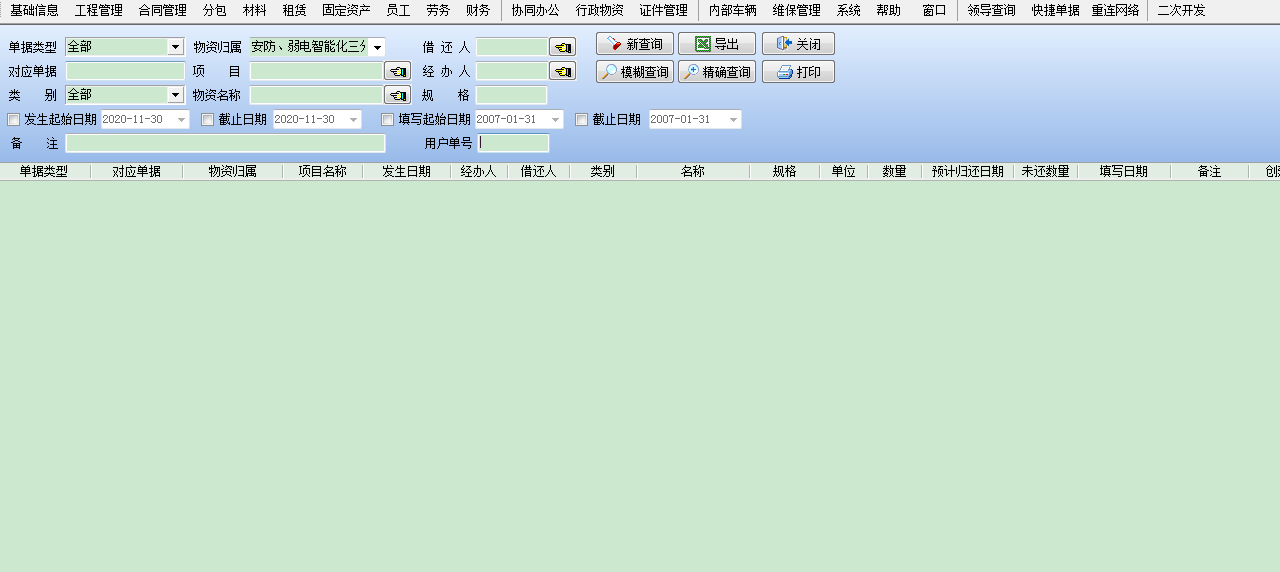
Task: Click the 借还人 input field
Action: 512,47
